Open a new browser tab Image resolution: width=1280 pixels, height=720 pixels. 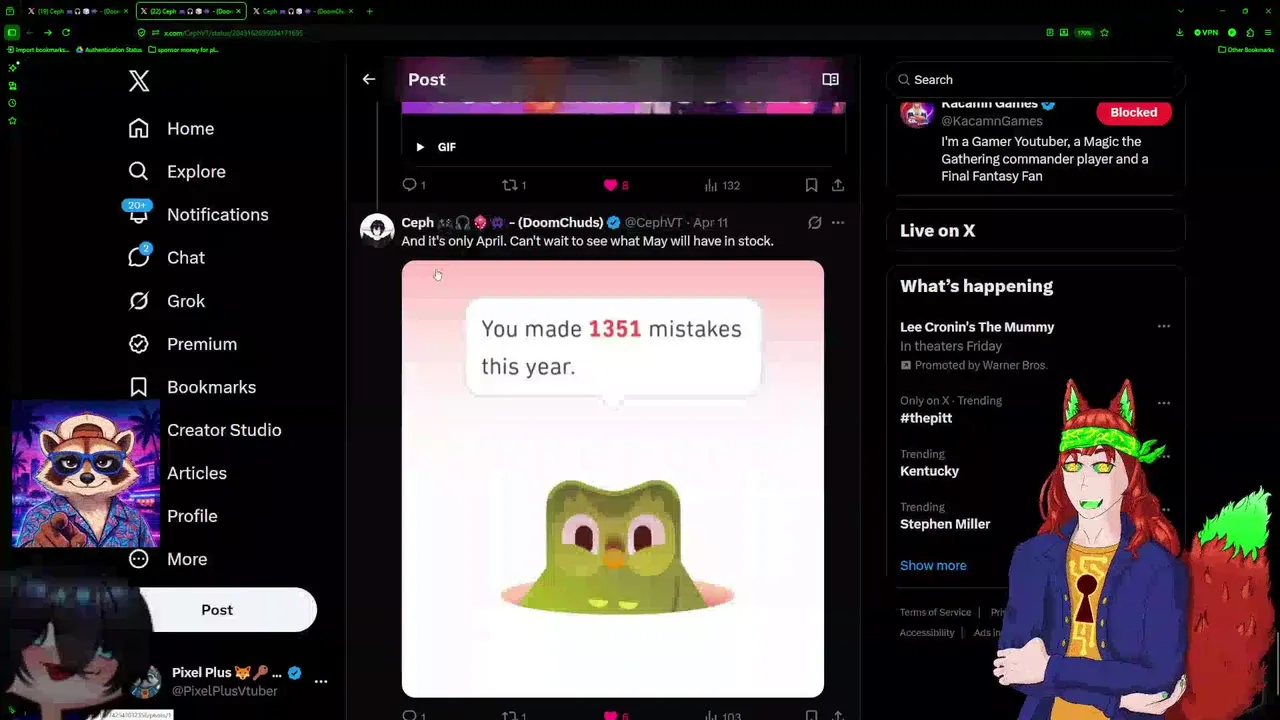coord(370,11)
